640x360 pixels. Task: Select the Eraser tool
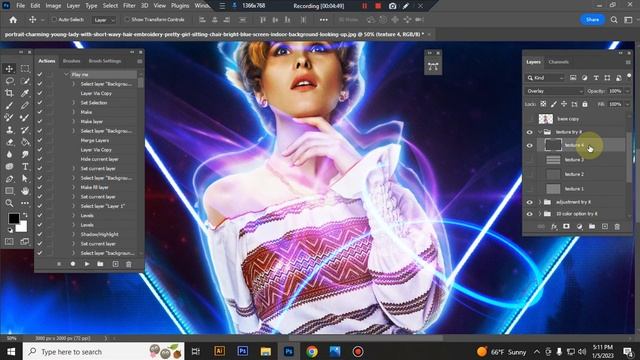[9, 142]
